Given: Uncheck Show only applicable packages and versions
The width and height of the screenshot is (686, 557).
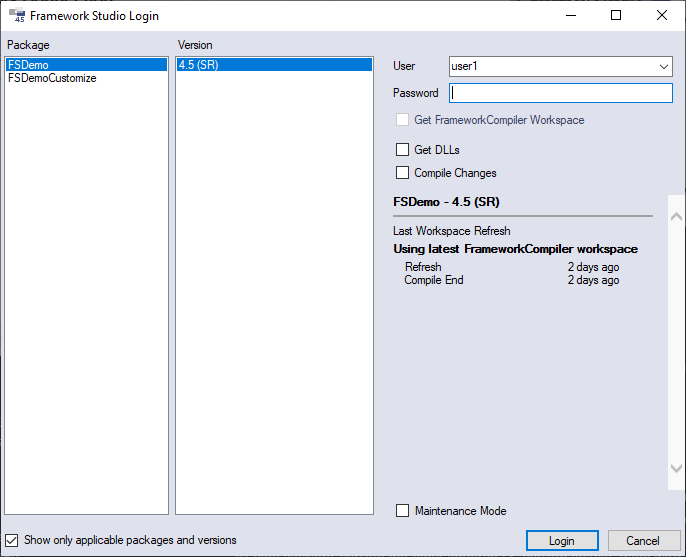Looking at the screenshot, I should (12, 540).
